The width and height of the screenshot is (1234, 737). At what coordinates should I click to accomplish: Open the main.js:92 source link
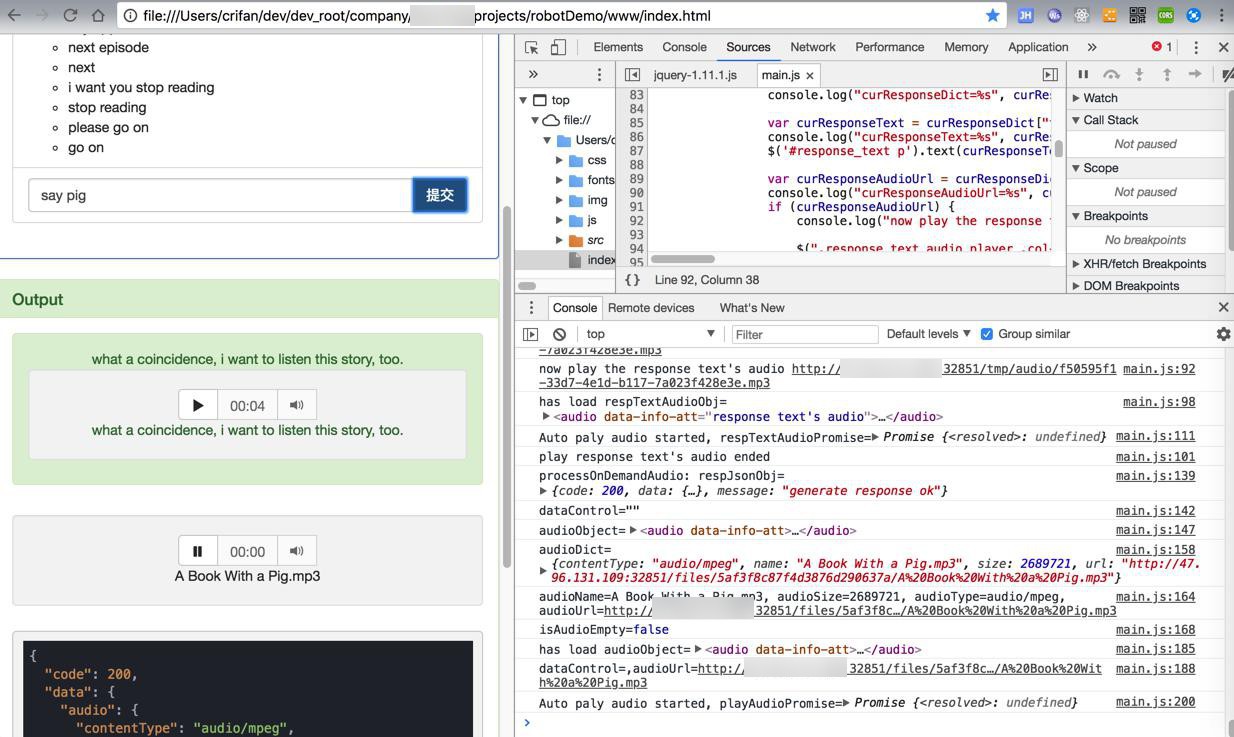point(1158,369)
